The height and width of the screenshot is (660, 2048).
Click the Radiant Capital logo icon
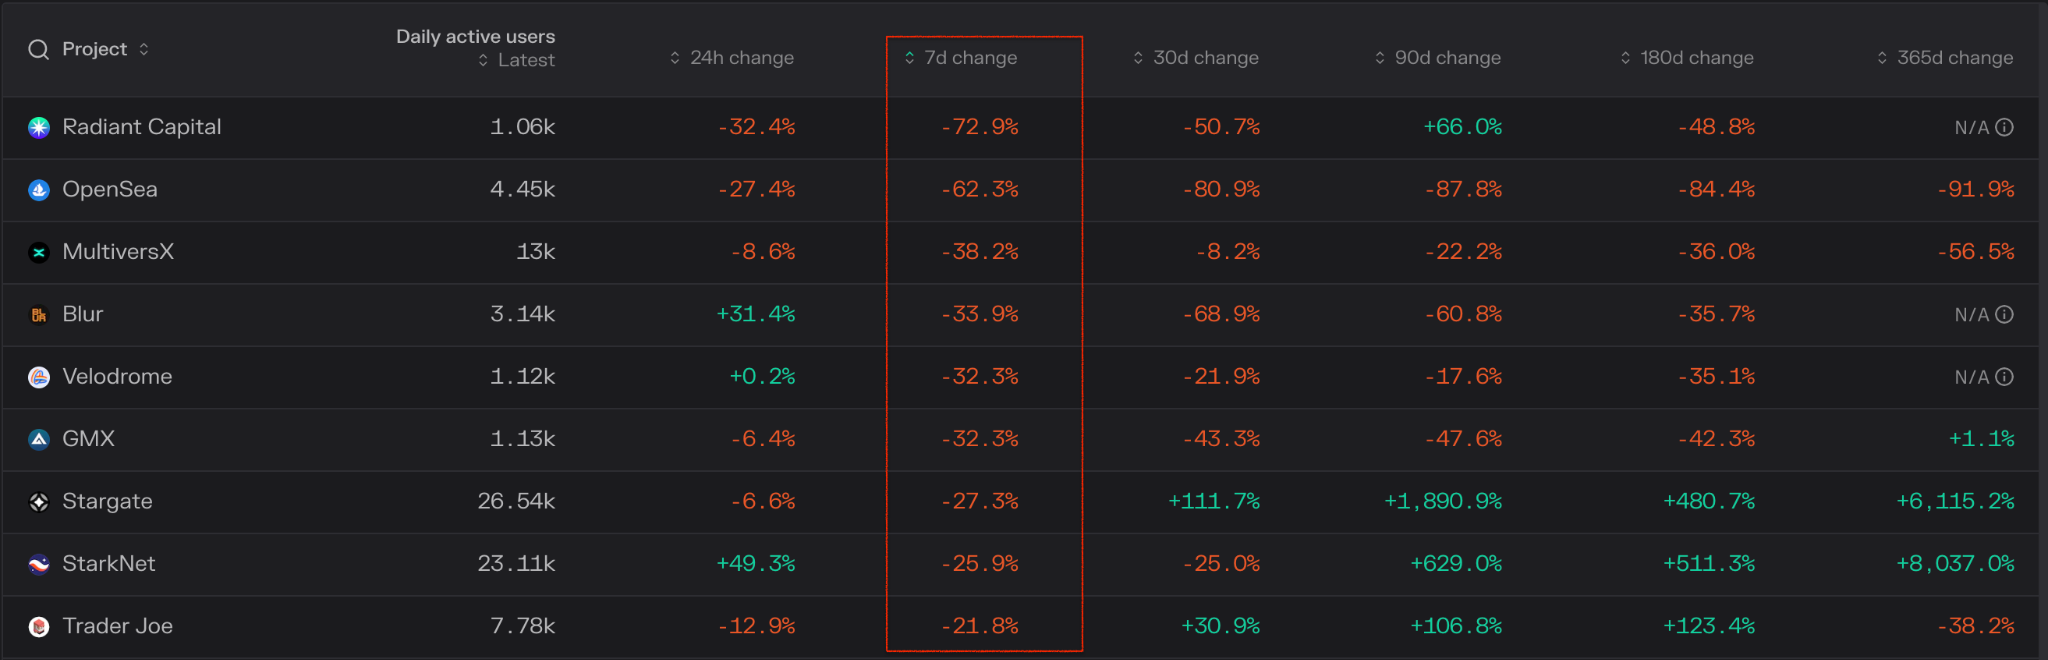click(39, 127)
